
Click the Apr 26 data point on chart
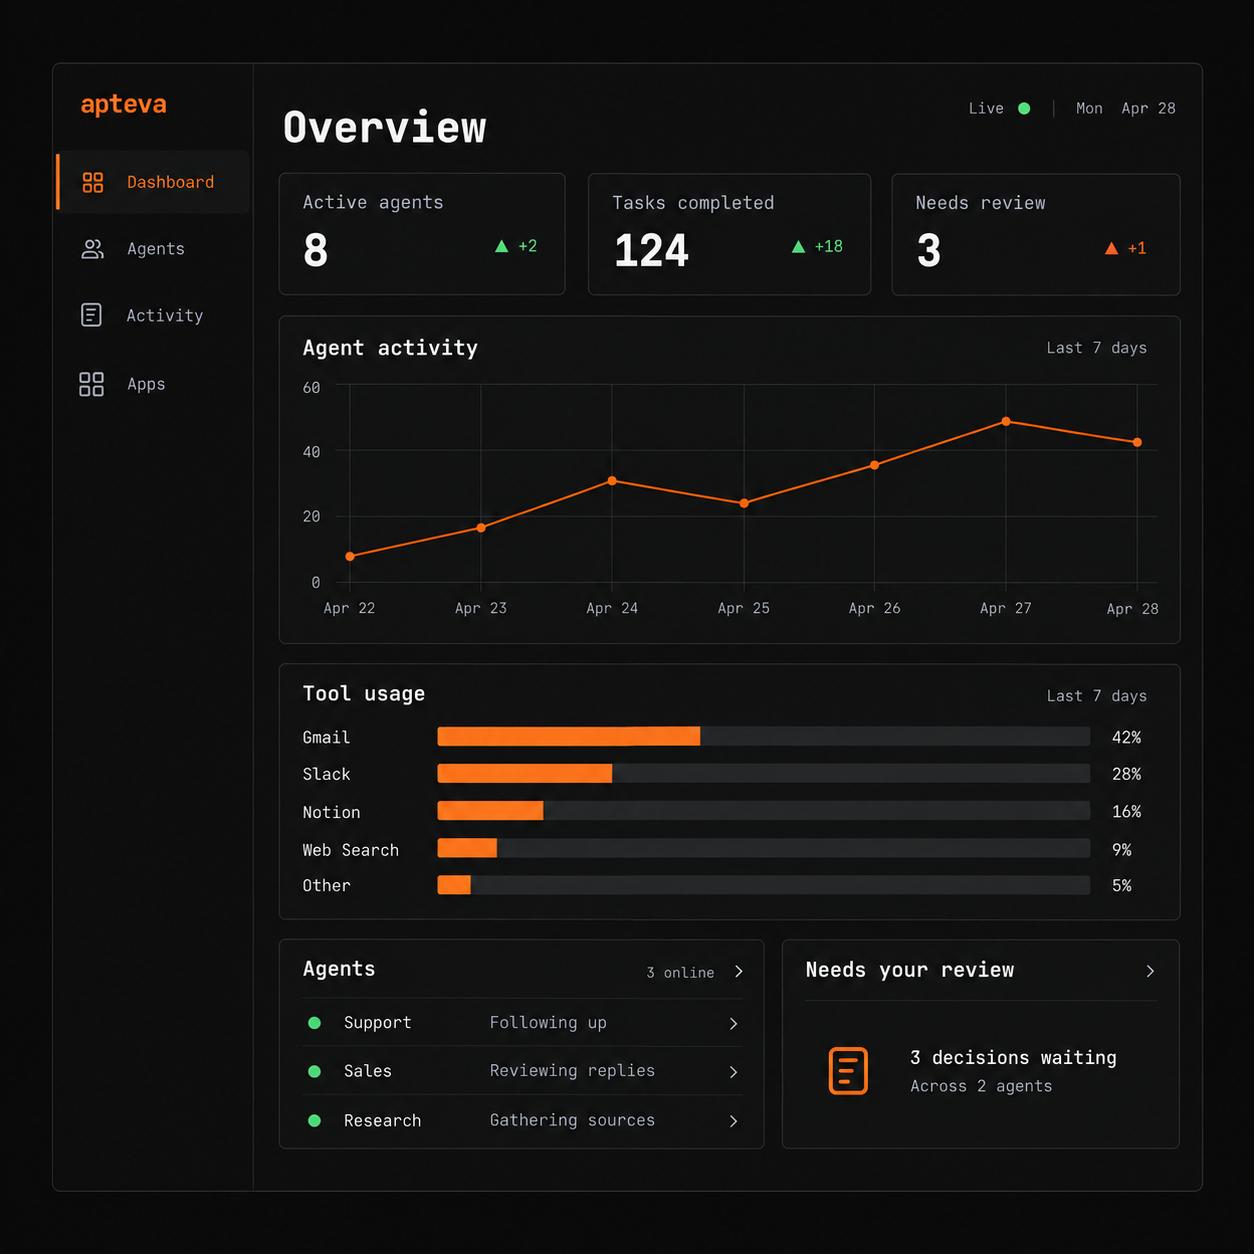875,465
